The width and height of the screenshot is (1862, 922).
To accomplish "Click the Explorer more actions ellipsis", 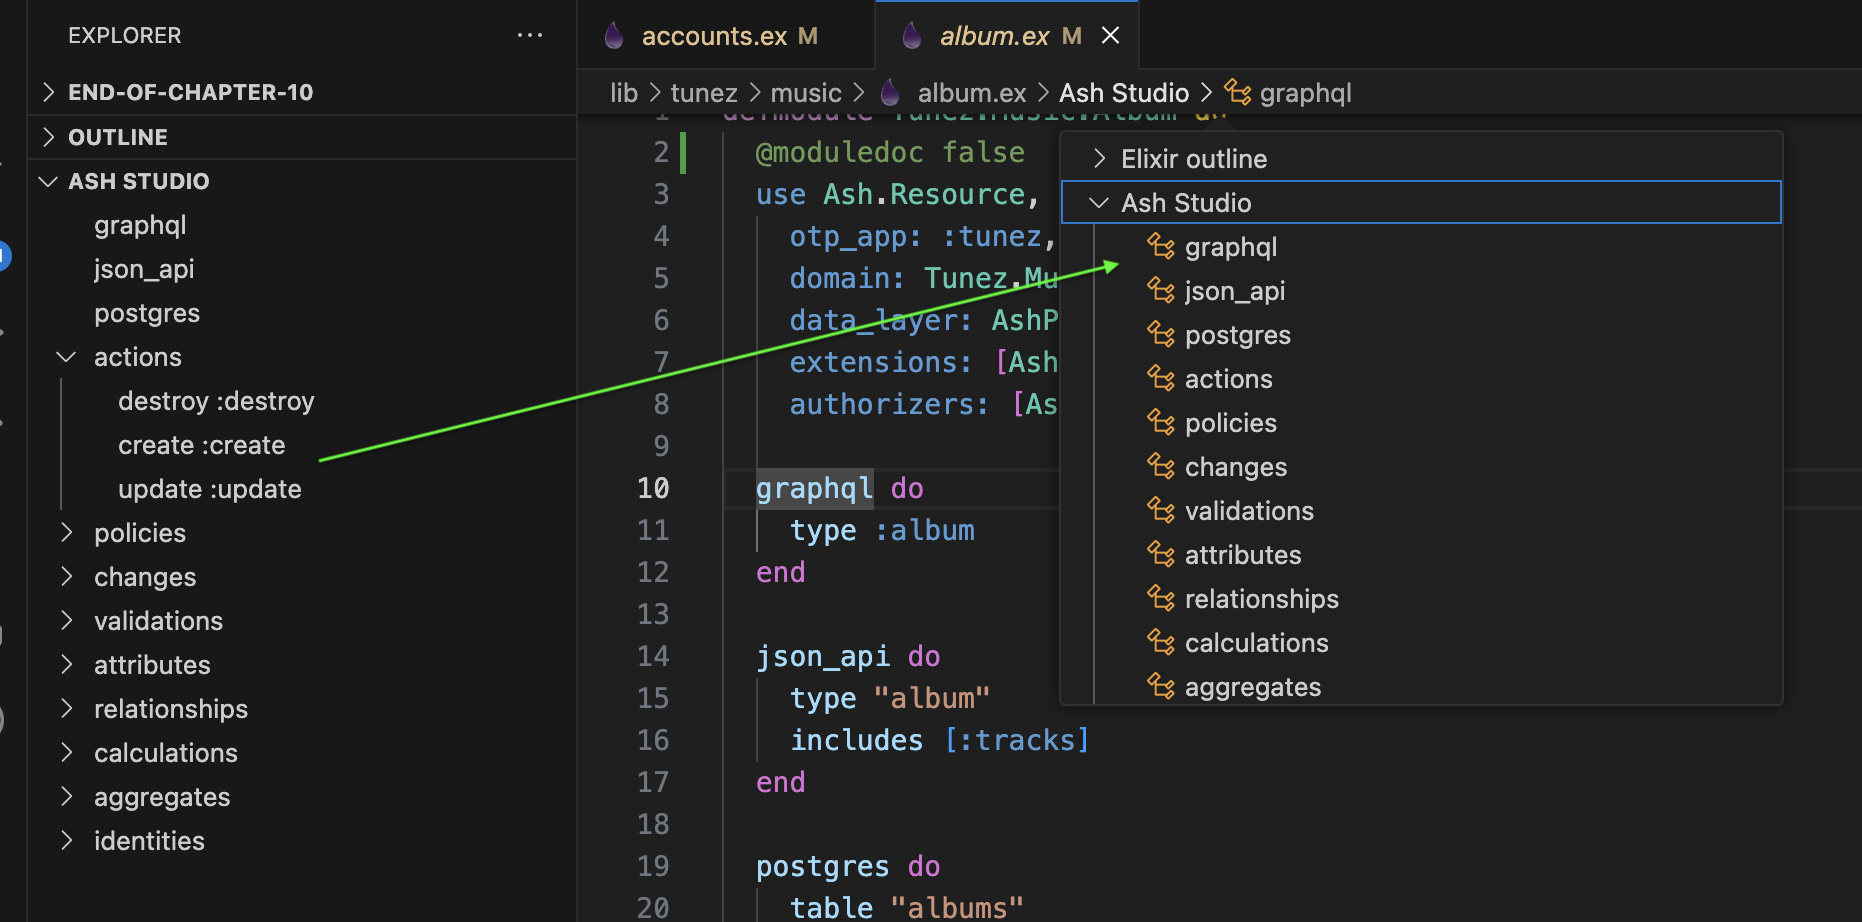I will [529, 36].
